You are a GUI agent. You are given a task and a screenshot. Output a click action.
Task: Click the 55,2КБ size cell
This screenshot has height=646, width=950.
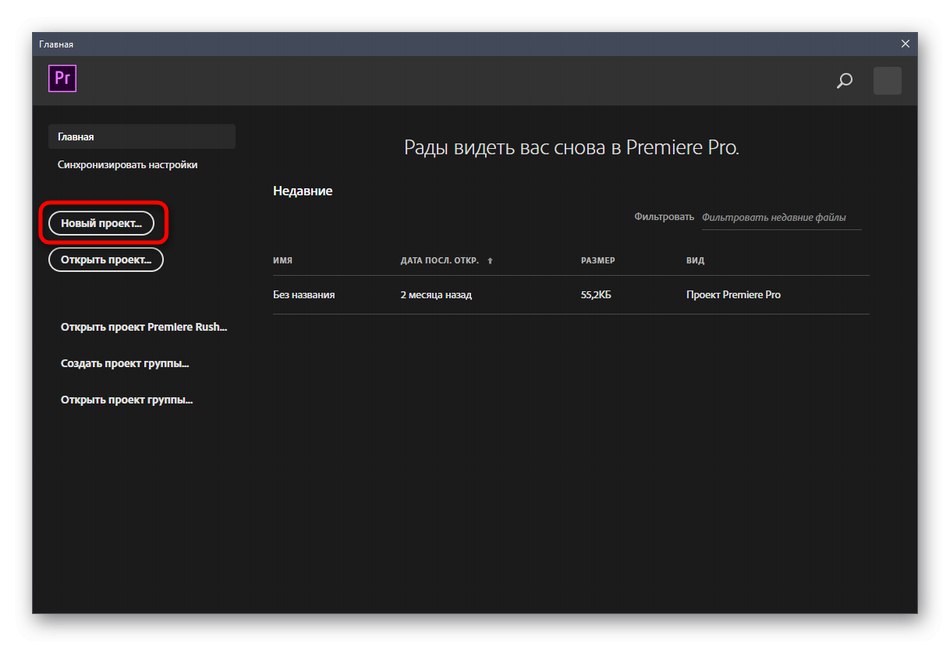(596, 295)
